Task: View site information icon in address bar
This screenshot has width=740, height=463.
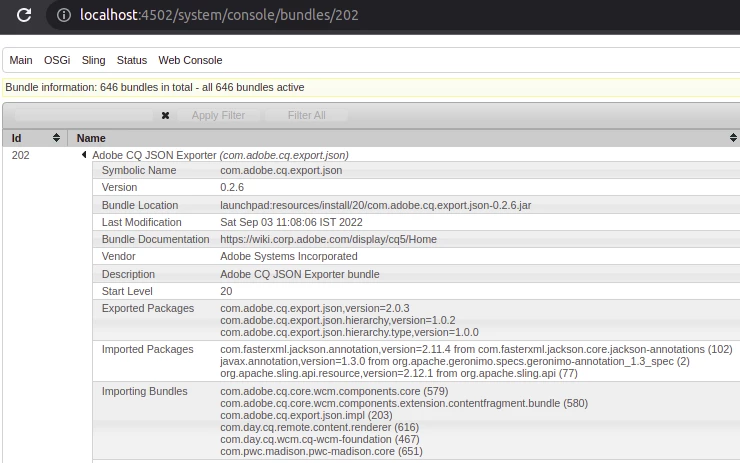Action: [64, 15]
